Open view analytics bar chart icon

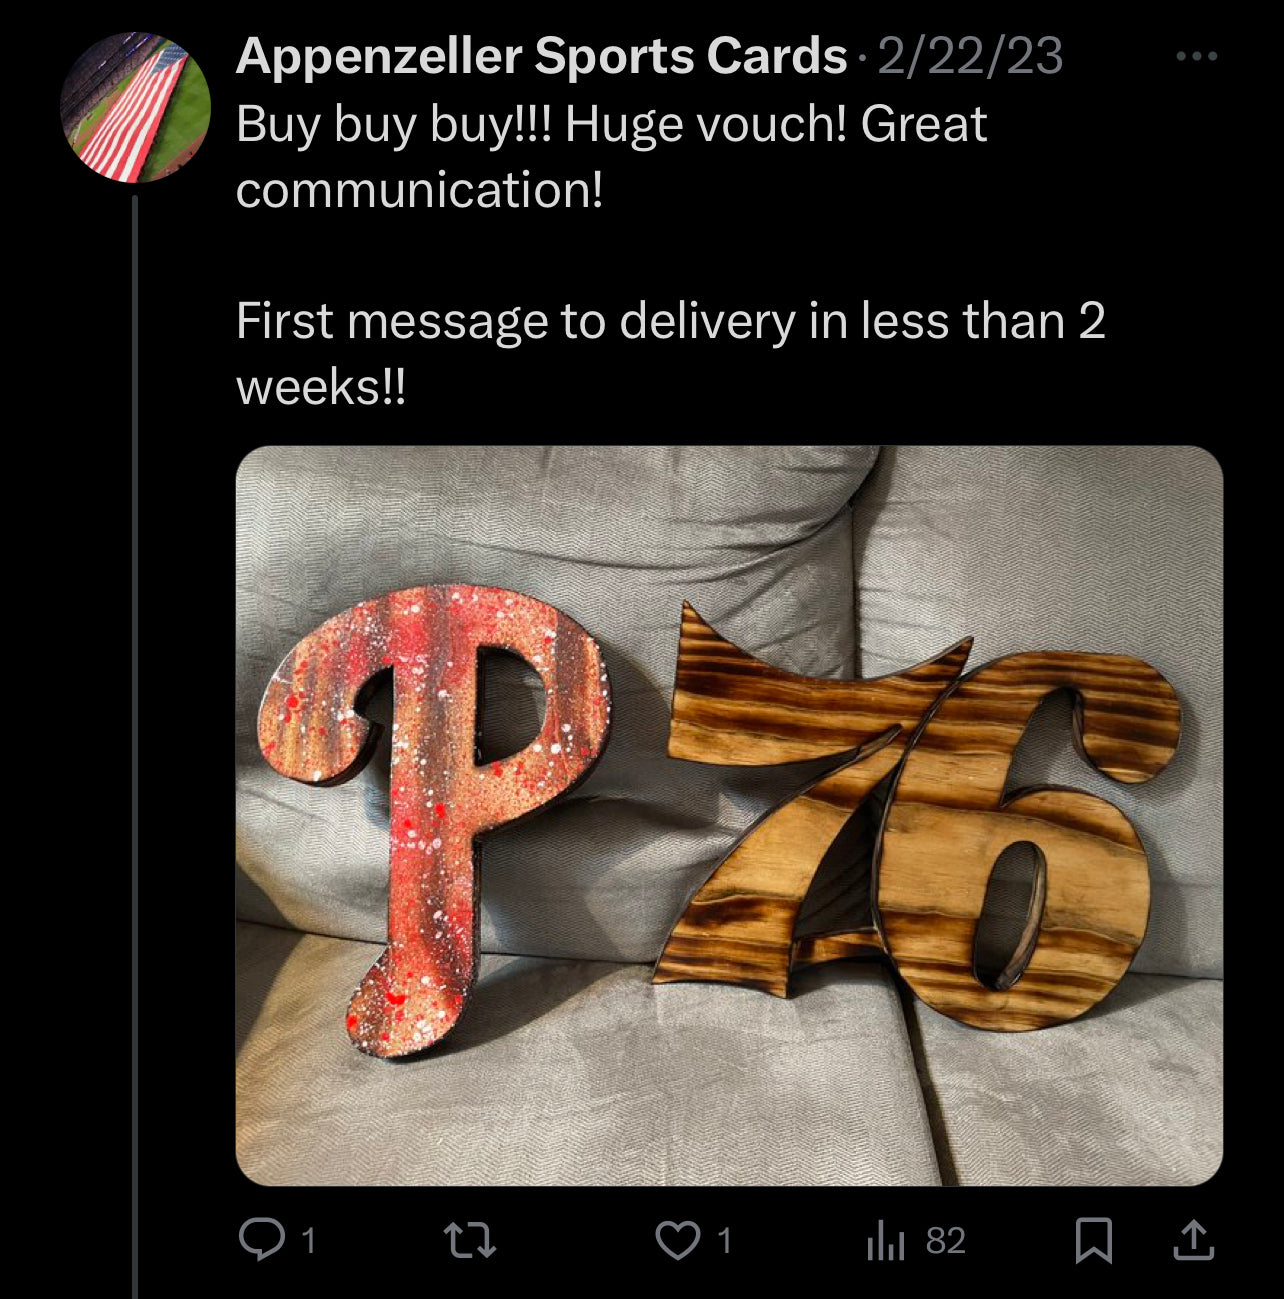[x=885, y=1241]
